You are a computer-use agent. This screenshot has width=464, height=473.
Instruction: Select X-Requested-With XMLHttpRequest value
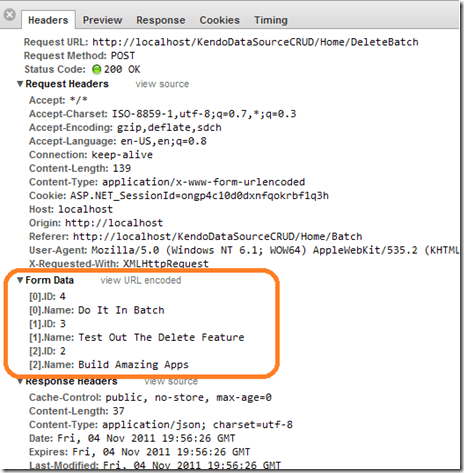coord(166,264)
